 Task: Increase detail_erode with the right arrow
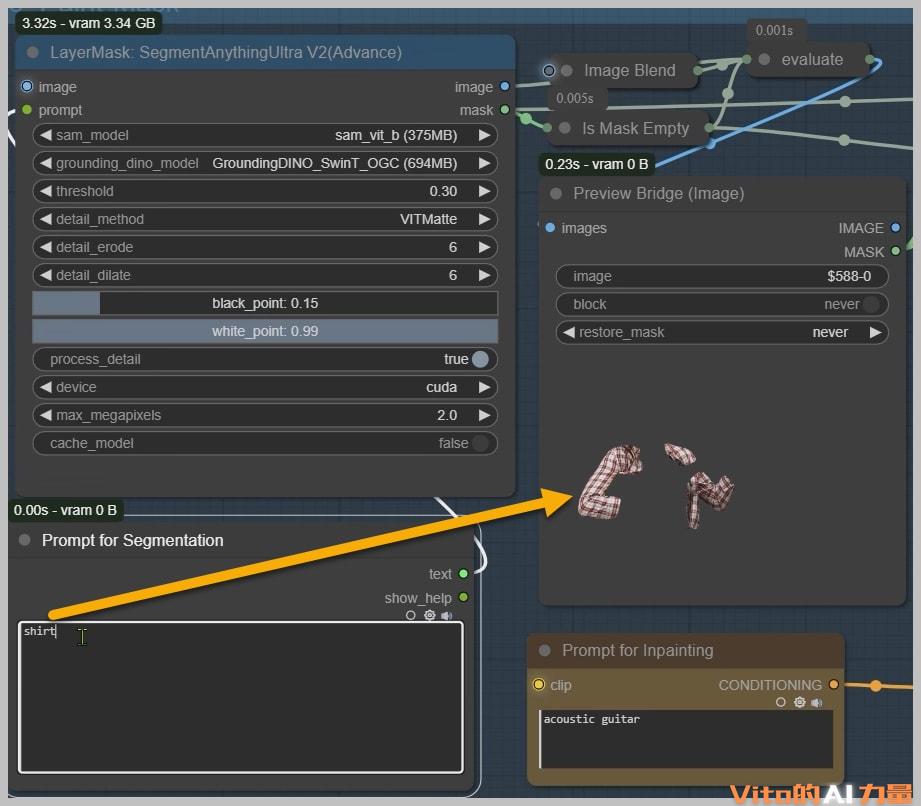point(485,247)
